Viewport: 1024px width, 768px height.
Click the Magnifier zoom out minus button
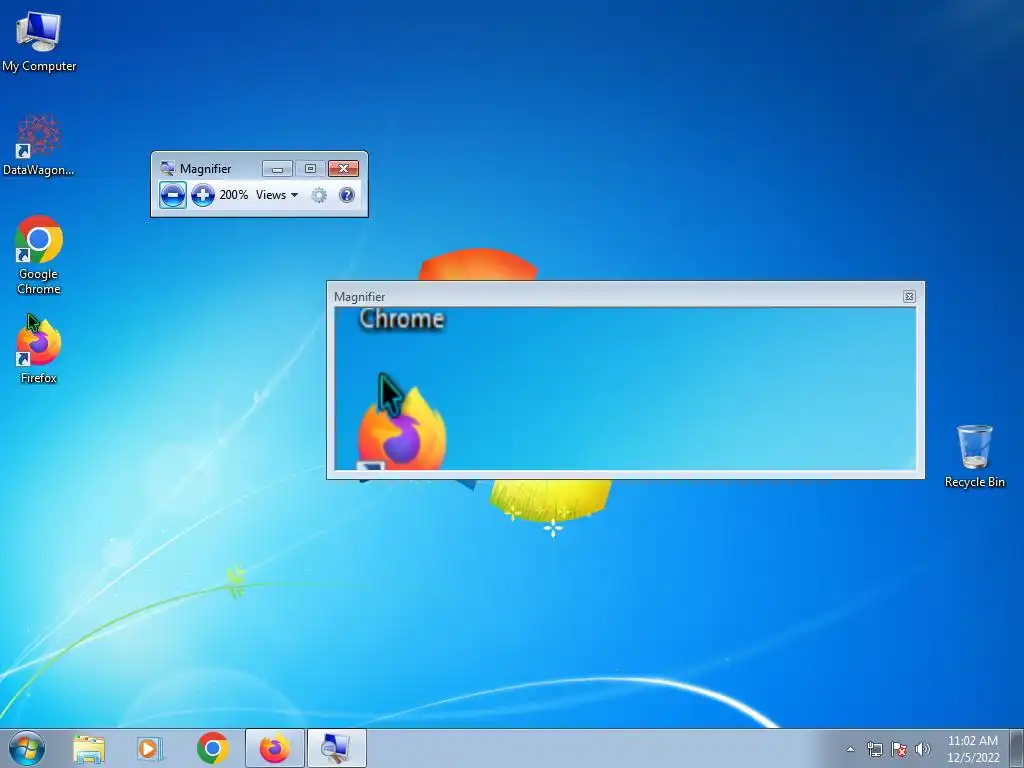tap(172, 195)
